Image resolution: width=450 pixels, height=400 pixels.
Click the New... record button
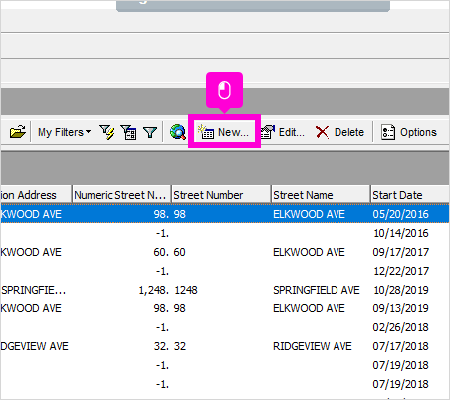[224, 132]
